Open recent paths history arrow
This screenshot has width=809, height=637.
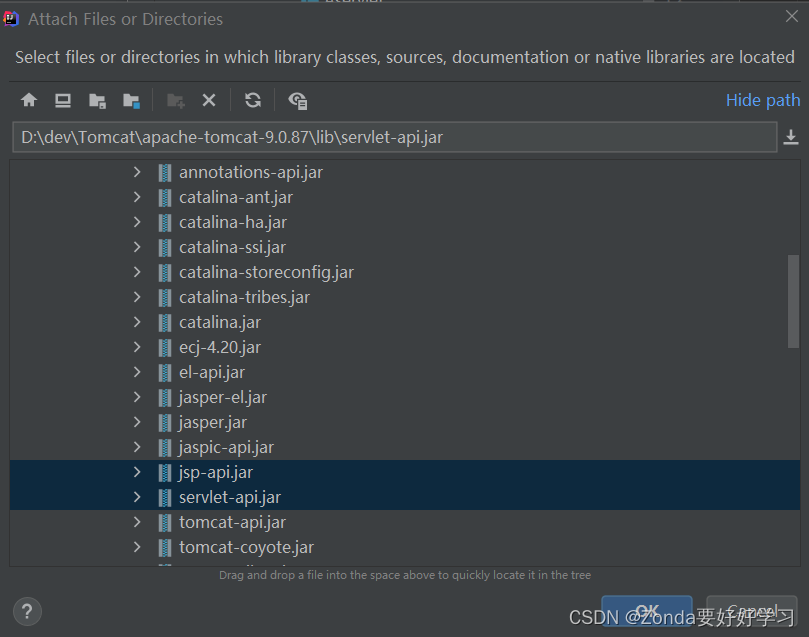click(791, 137)
